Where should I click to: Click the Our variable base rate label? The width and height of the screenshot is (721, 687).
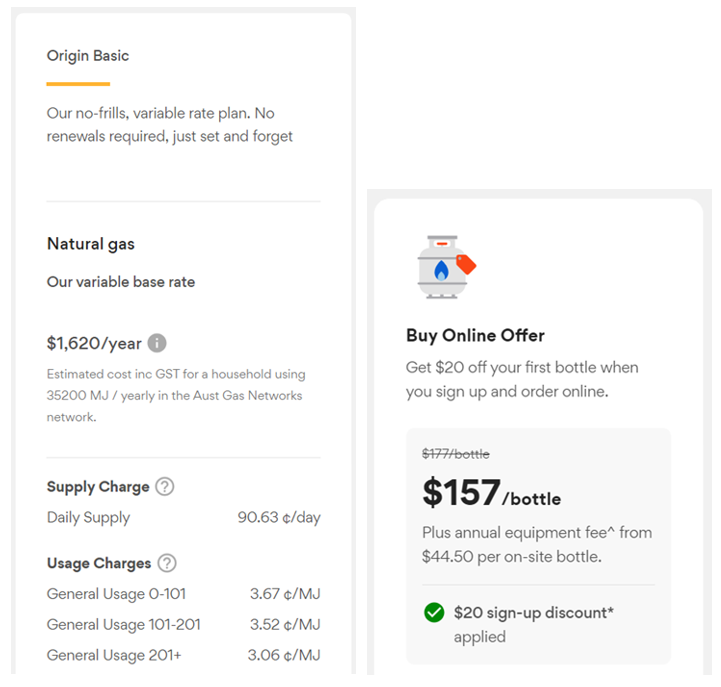[x=121, y=282]
